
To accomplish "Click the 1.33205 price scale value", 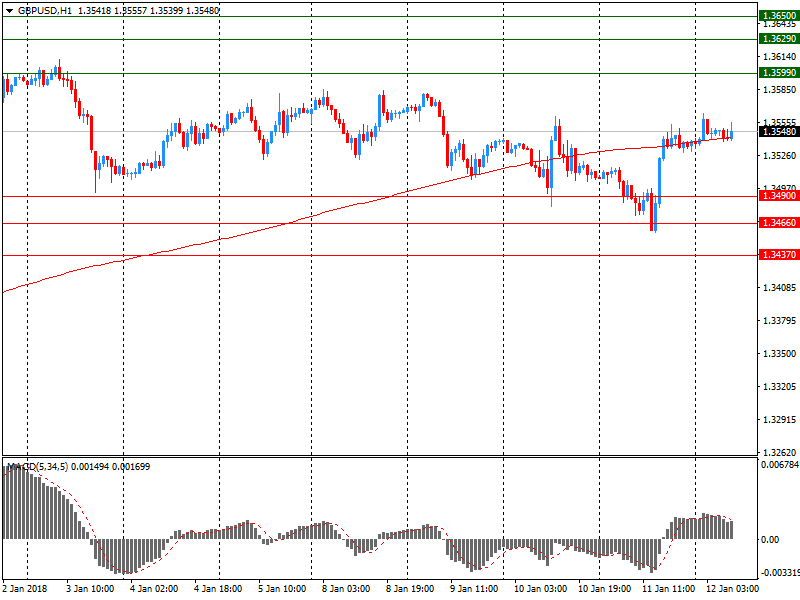I will pos(780,387).
